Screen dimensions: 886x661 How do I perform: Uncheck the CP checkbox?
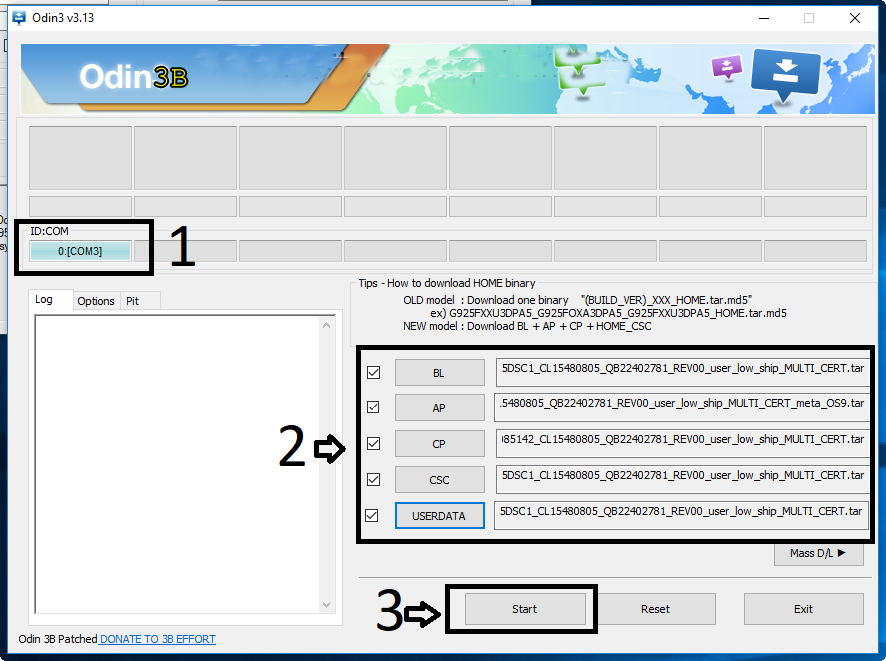pos(373,443)
